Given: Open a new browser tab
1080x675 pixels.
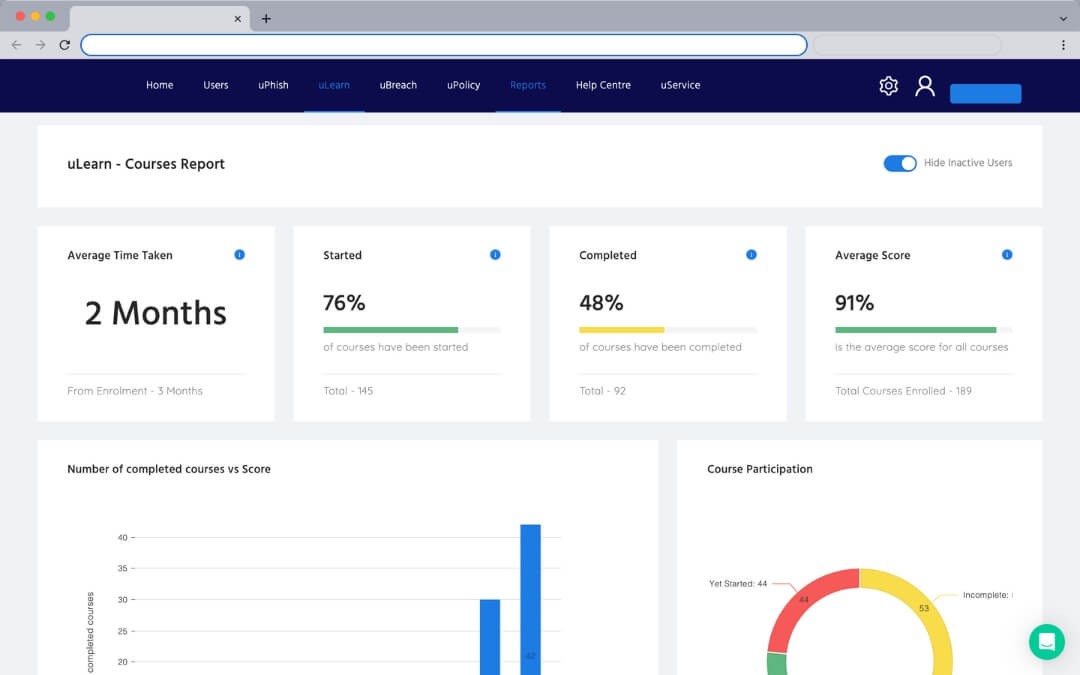Looking at the screenshot, I should point(266,18).
